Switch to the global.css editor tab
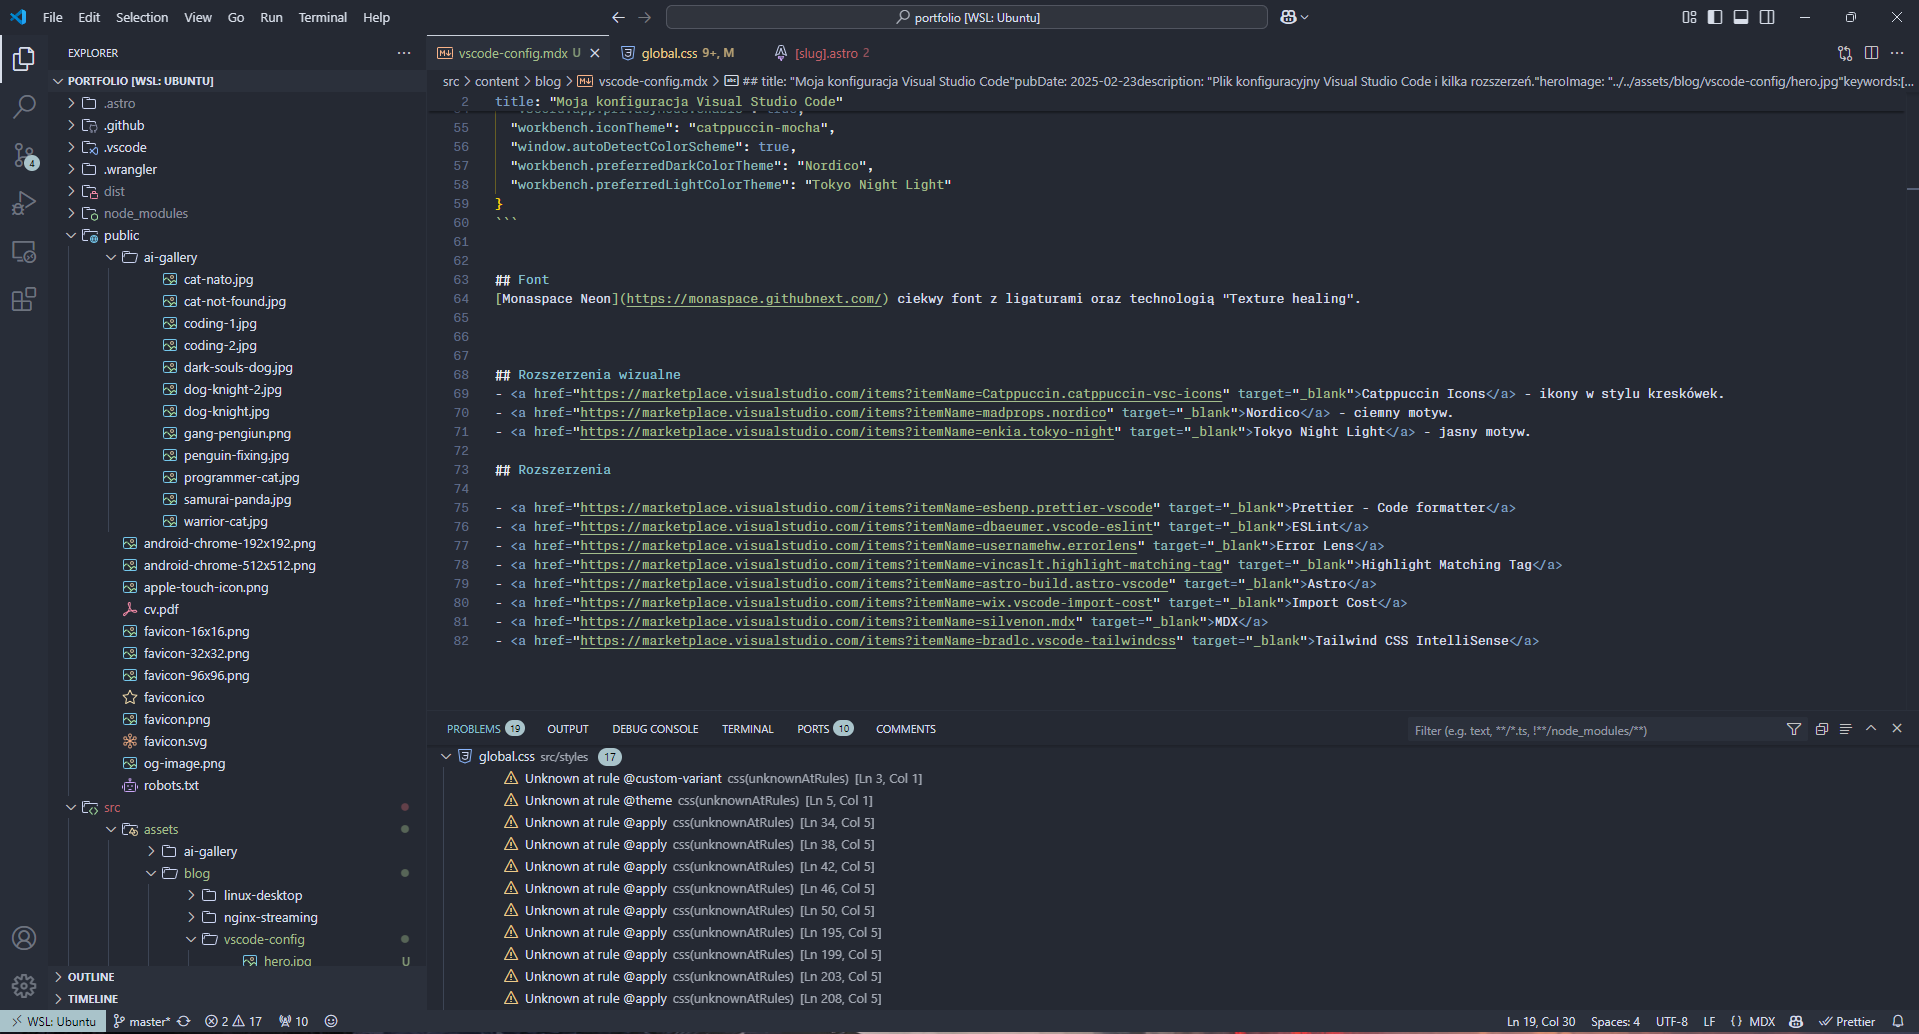This screenshot has height=1034, width=1919. tap(677, 53)
